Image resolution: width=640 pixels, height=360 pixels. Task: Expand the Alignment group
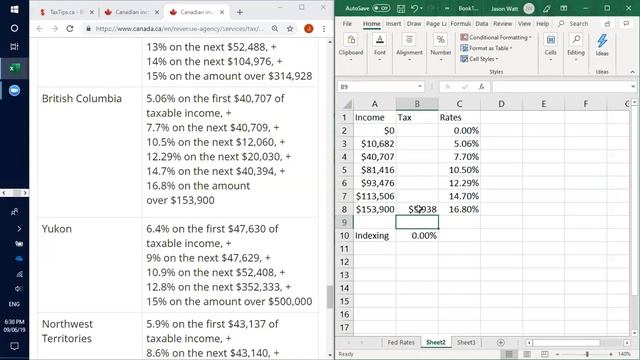click(409, 48)
